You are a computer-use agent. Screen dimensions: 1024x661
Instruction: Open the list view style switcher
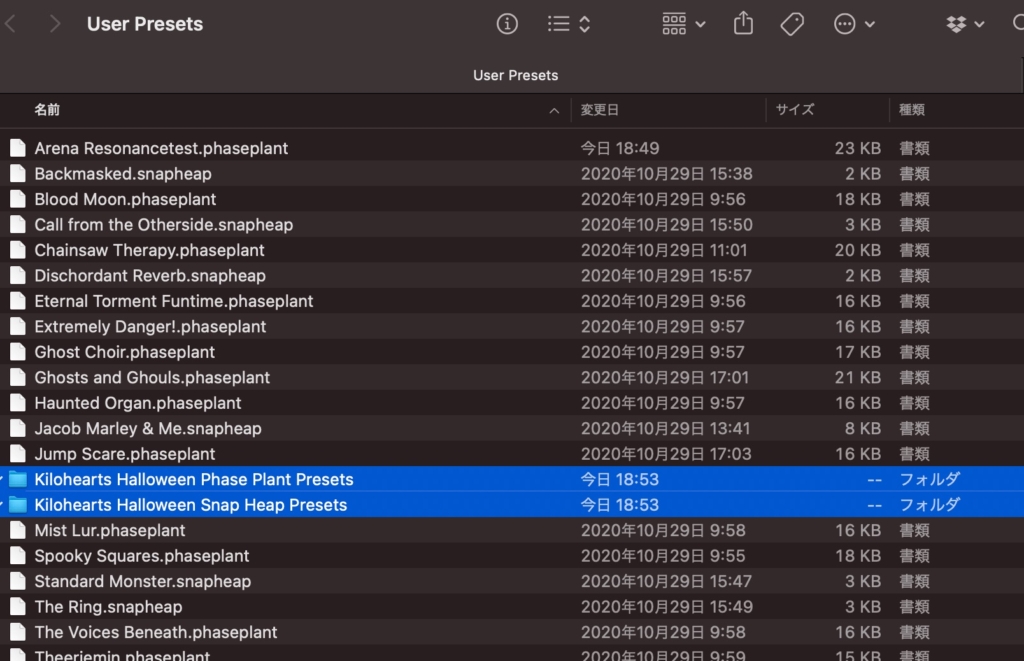tap(569, 24)
